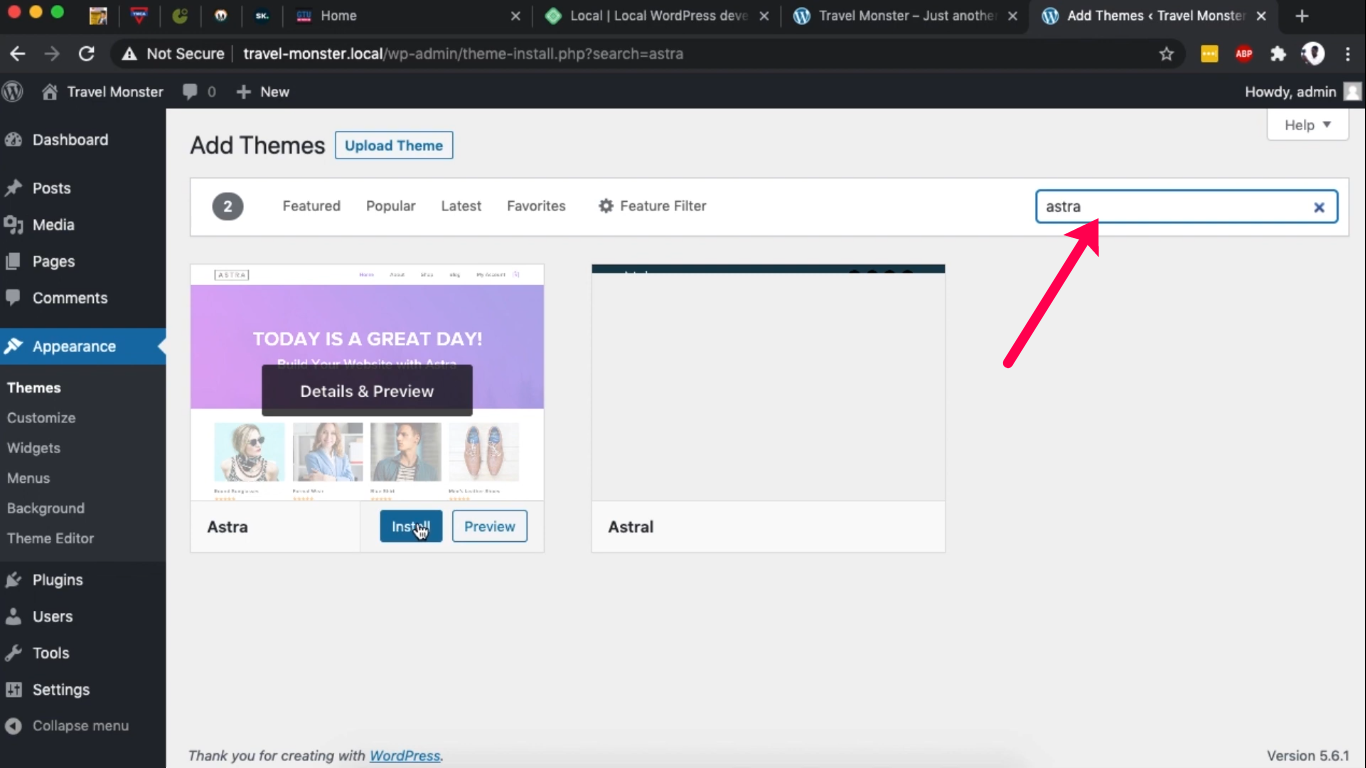Expand the Help dropdown

[x=1308, y=125]
